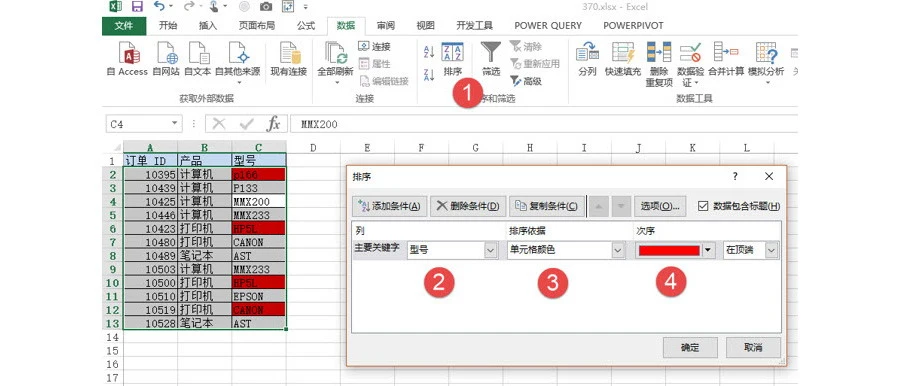Switch to the POWER QUERY tab
This screenshot has height=386, width=900.
click(x=548, y=26)
